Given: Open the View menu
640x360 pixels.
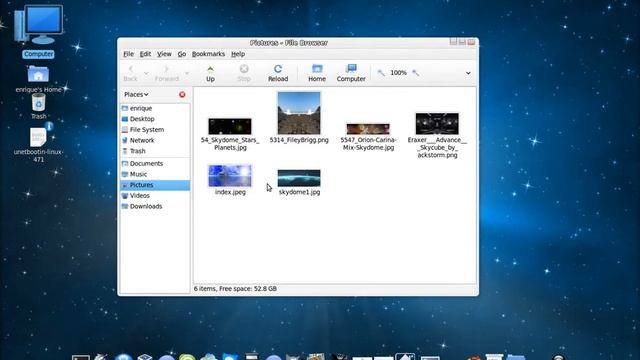Looking at the screenshot, I should point(164,54).
